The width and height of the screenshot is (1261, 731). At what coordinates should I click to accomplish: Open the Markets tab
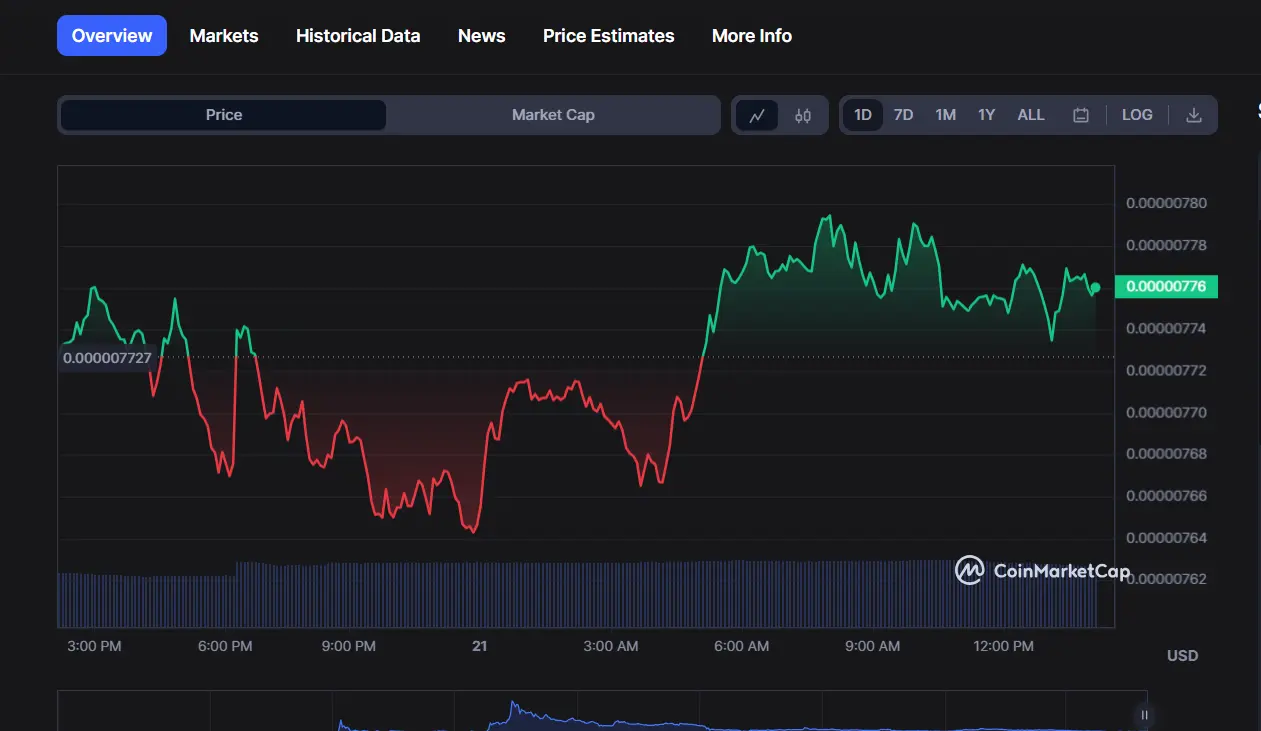click(224, 35)
